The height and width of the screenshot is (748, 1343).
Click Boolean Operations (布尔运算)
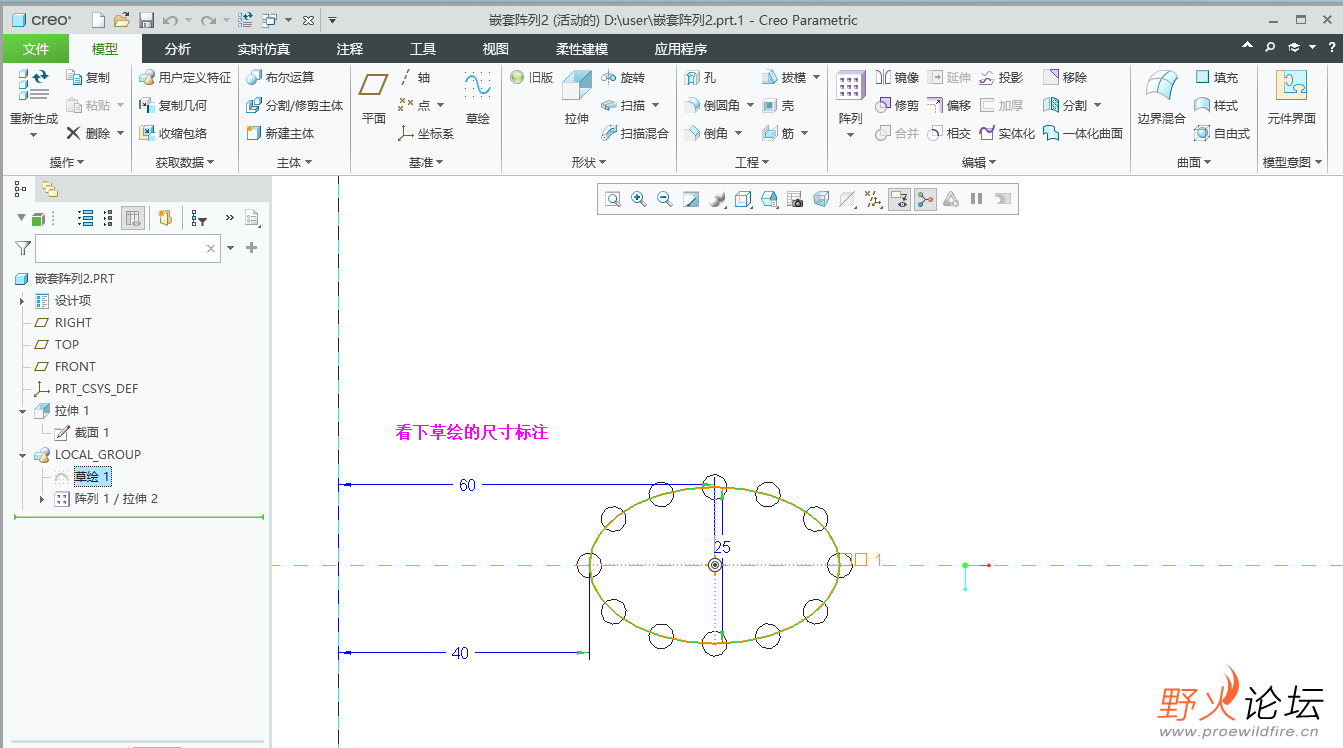[280, 77]
